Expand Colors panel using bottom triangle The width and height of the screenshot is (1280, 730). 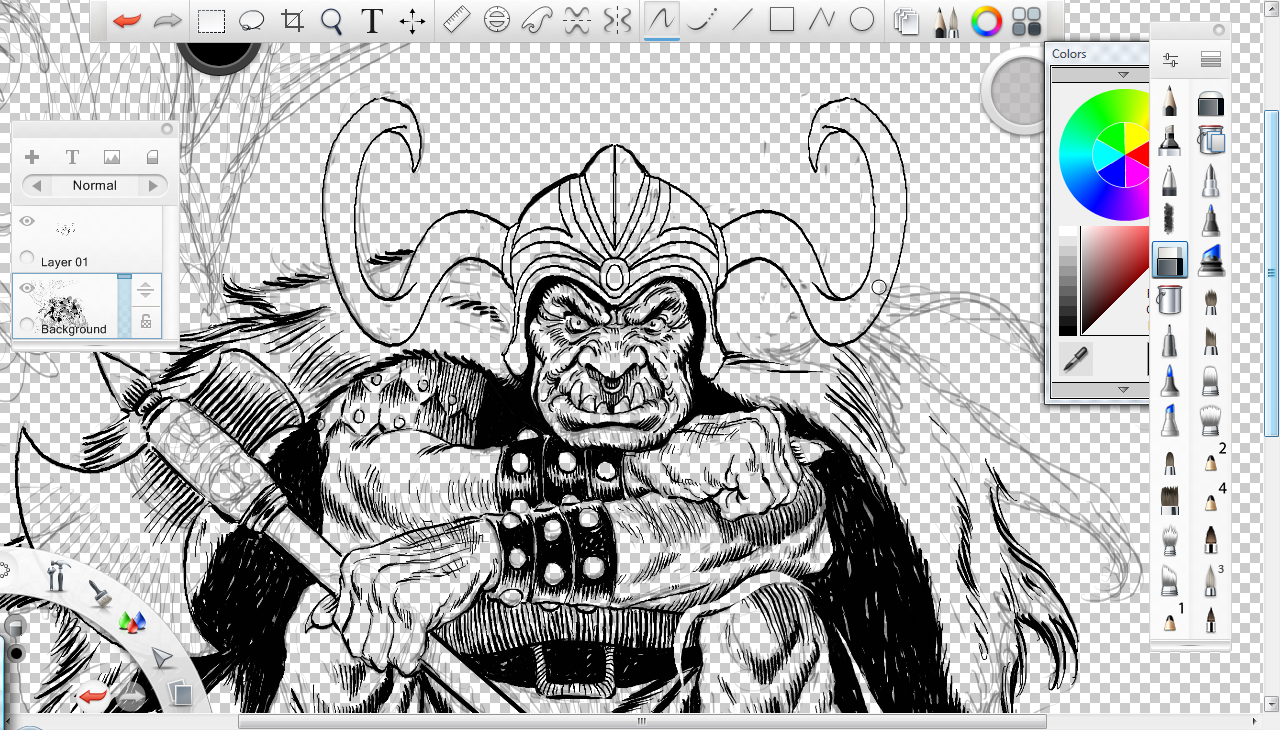(1123, 390)
